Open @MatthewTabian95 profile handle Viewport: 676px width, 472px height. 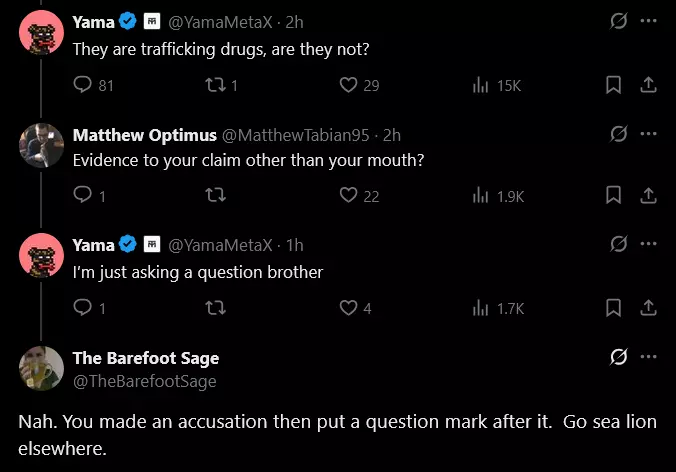click(x=296, y=135)
